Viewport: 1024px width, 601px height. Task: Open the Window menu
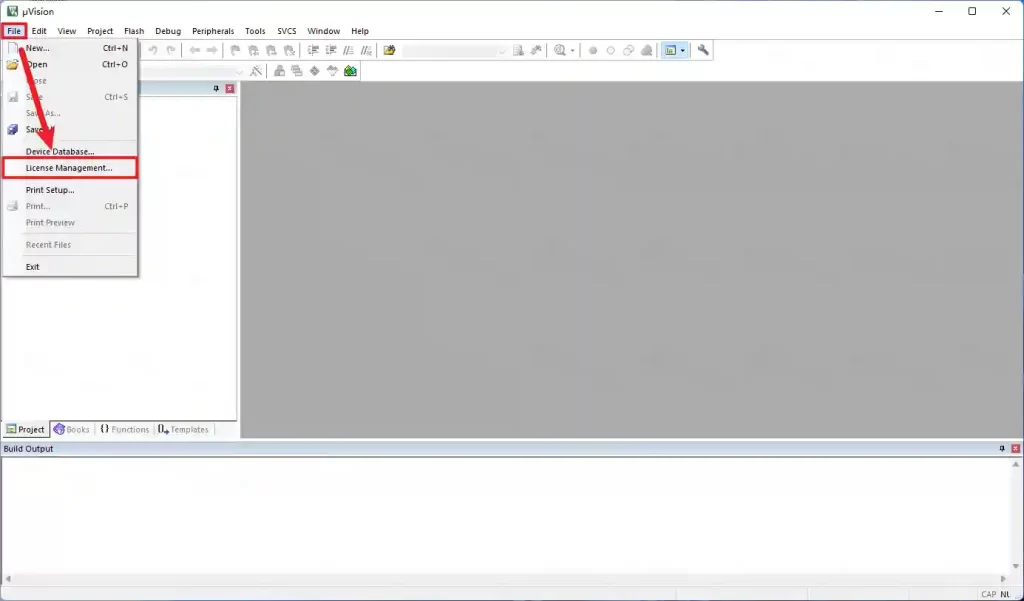[x=323, y=31]
